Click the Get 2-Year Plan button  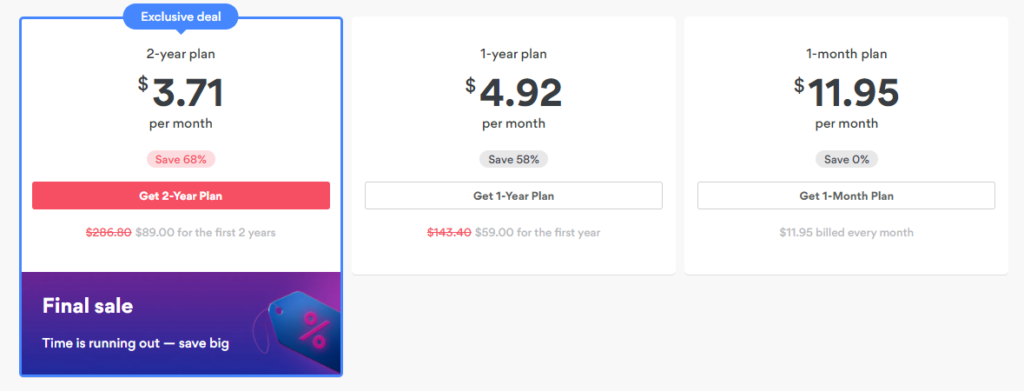181,196
